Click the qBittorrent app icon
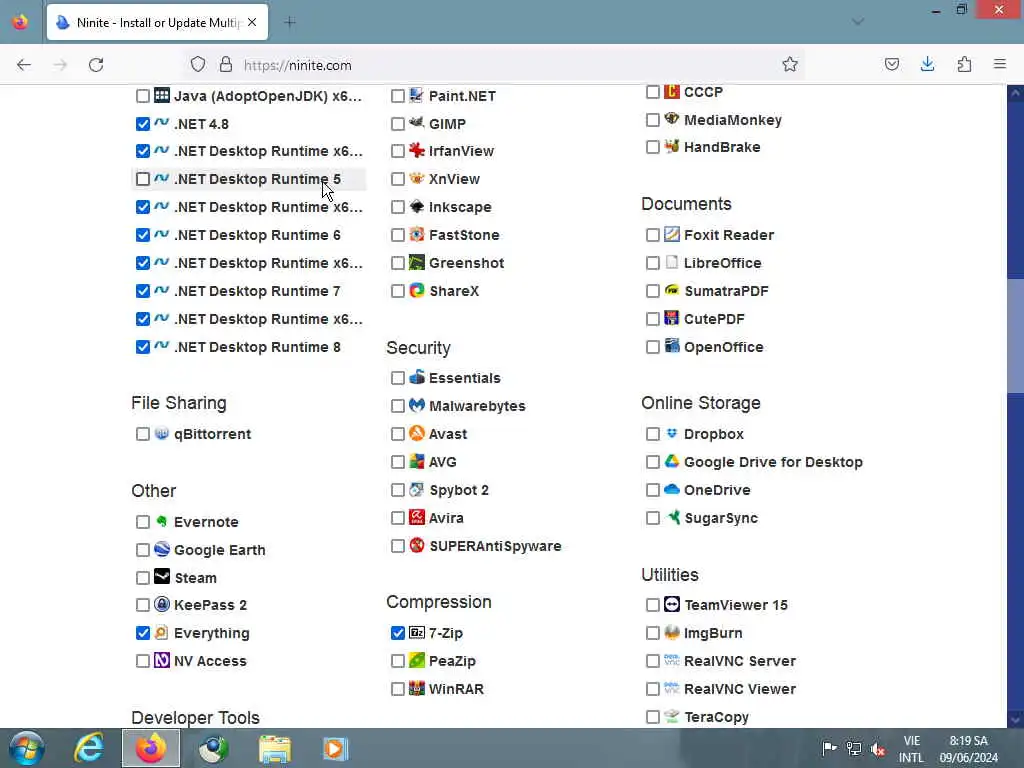1024x768 pixels. pyautogui.click(x=162, y=433)
